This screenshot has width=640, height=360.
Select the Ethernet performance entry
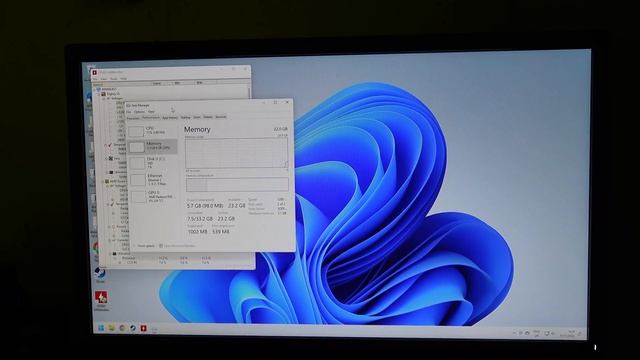click(152, 180)
